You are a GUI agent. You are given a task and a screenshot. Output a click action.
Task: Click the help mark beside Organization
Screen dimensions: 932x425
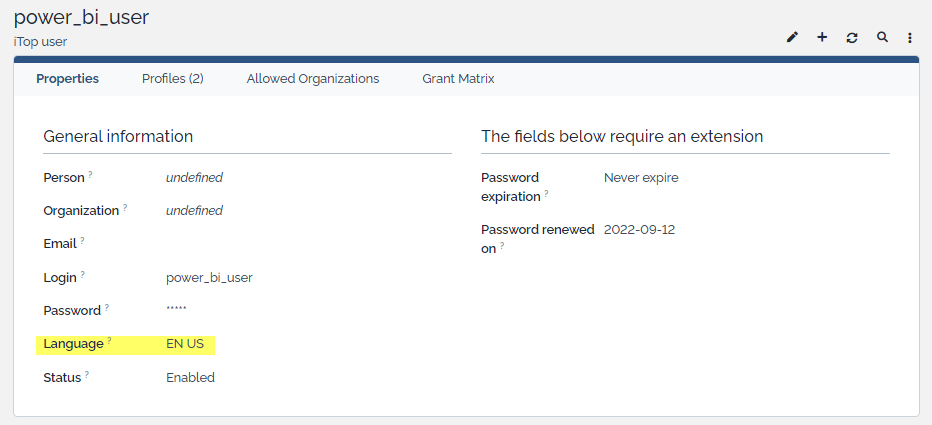coord(125,208)
